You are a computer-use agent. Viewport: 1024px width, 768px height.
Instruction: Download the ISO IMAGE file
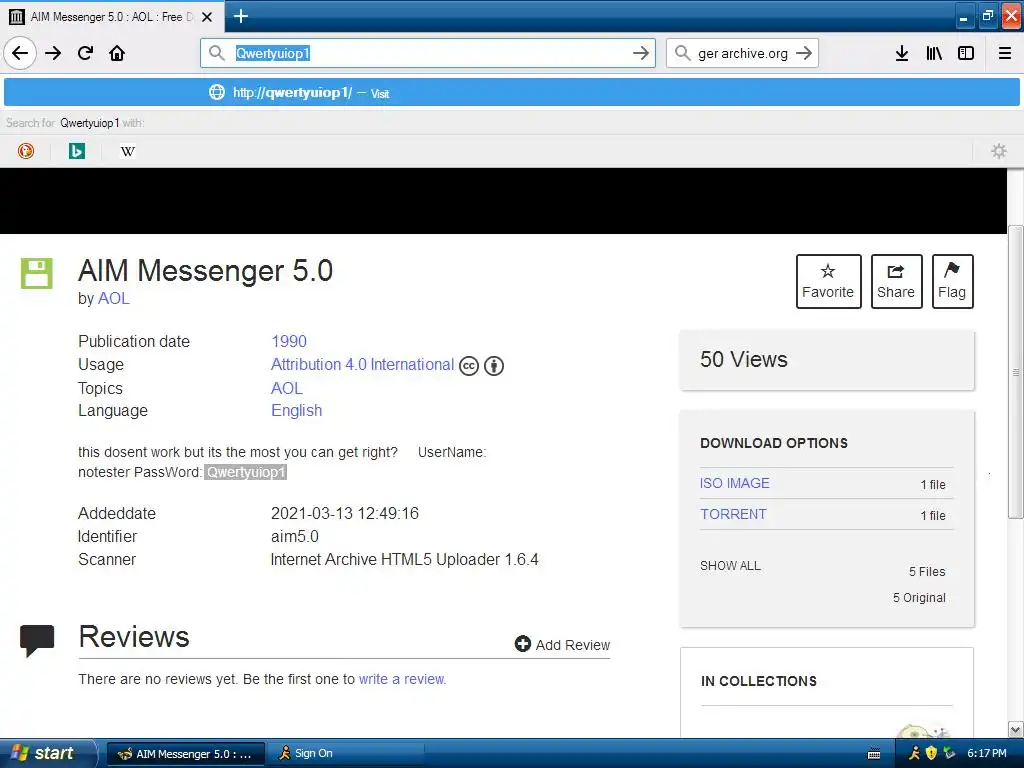(735, 483)
